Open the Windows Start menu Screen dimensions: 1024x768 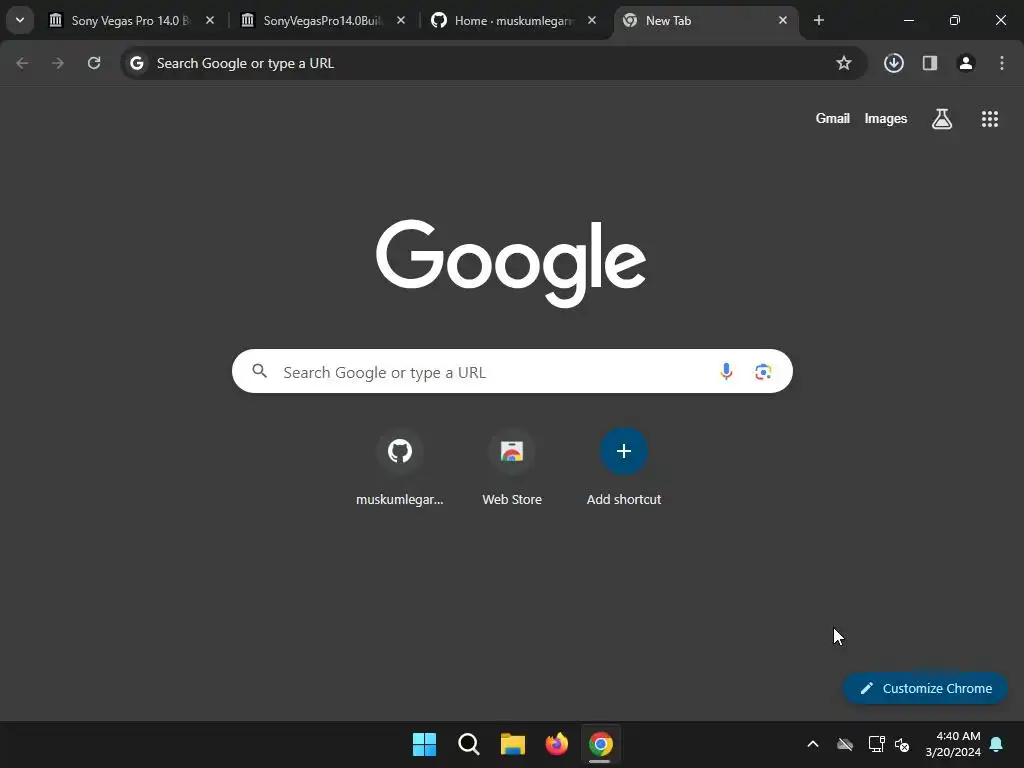pos(424,744)
